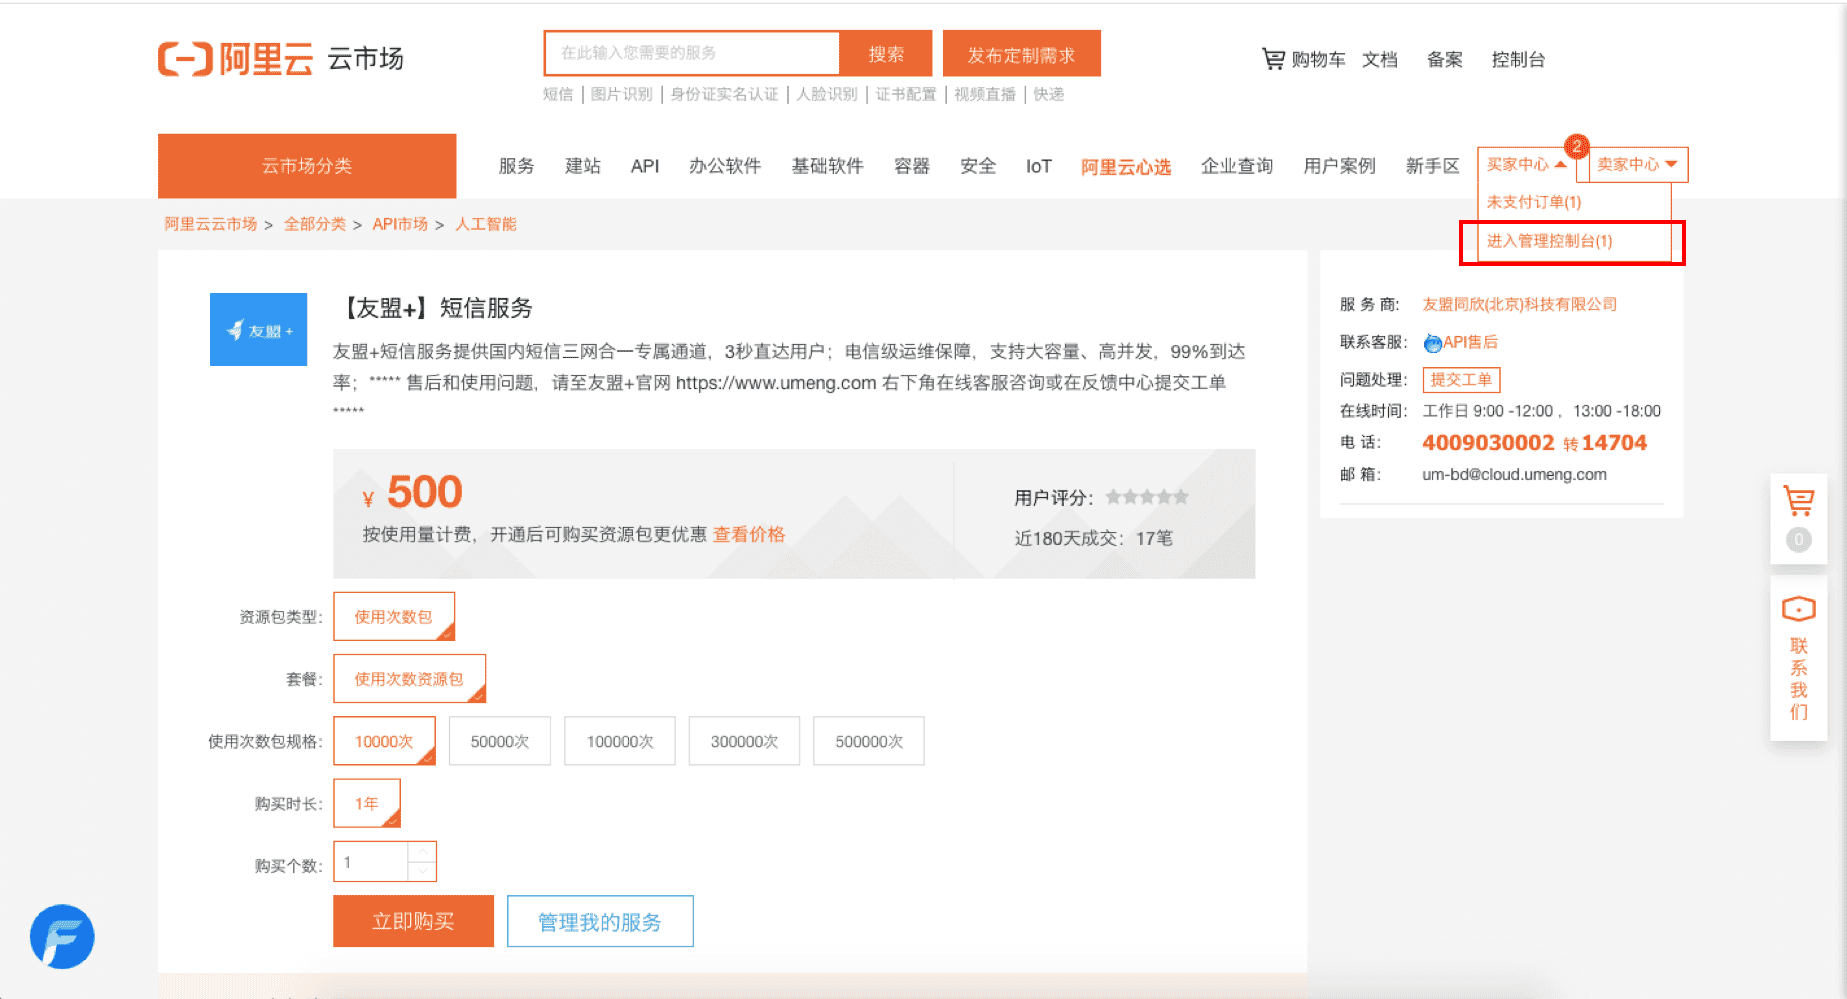Image resolution: width=1847 pixels, height=999 pixels.
Task: Open the 基础软件 navigation tab
Action: click(x=827, y=166)
